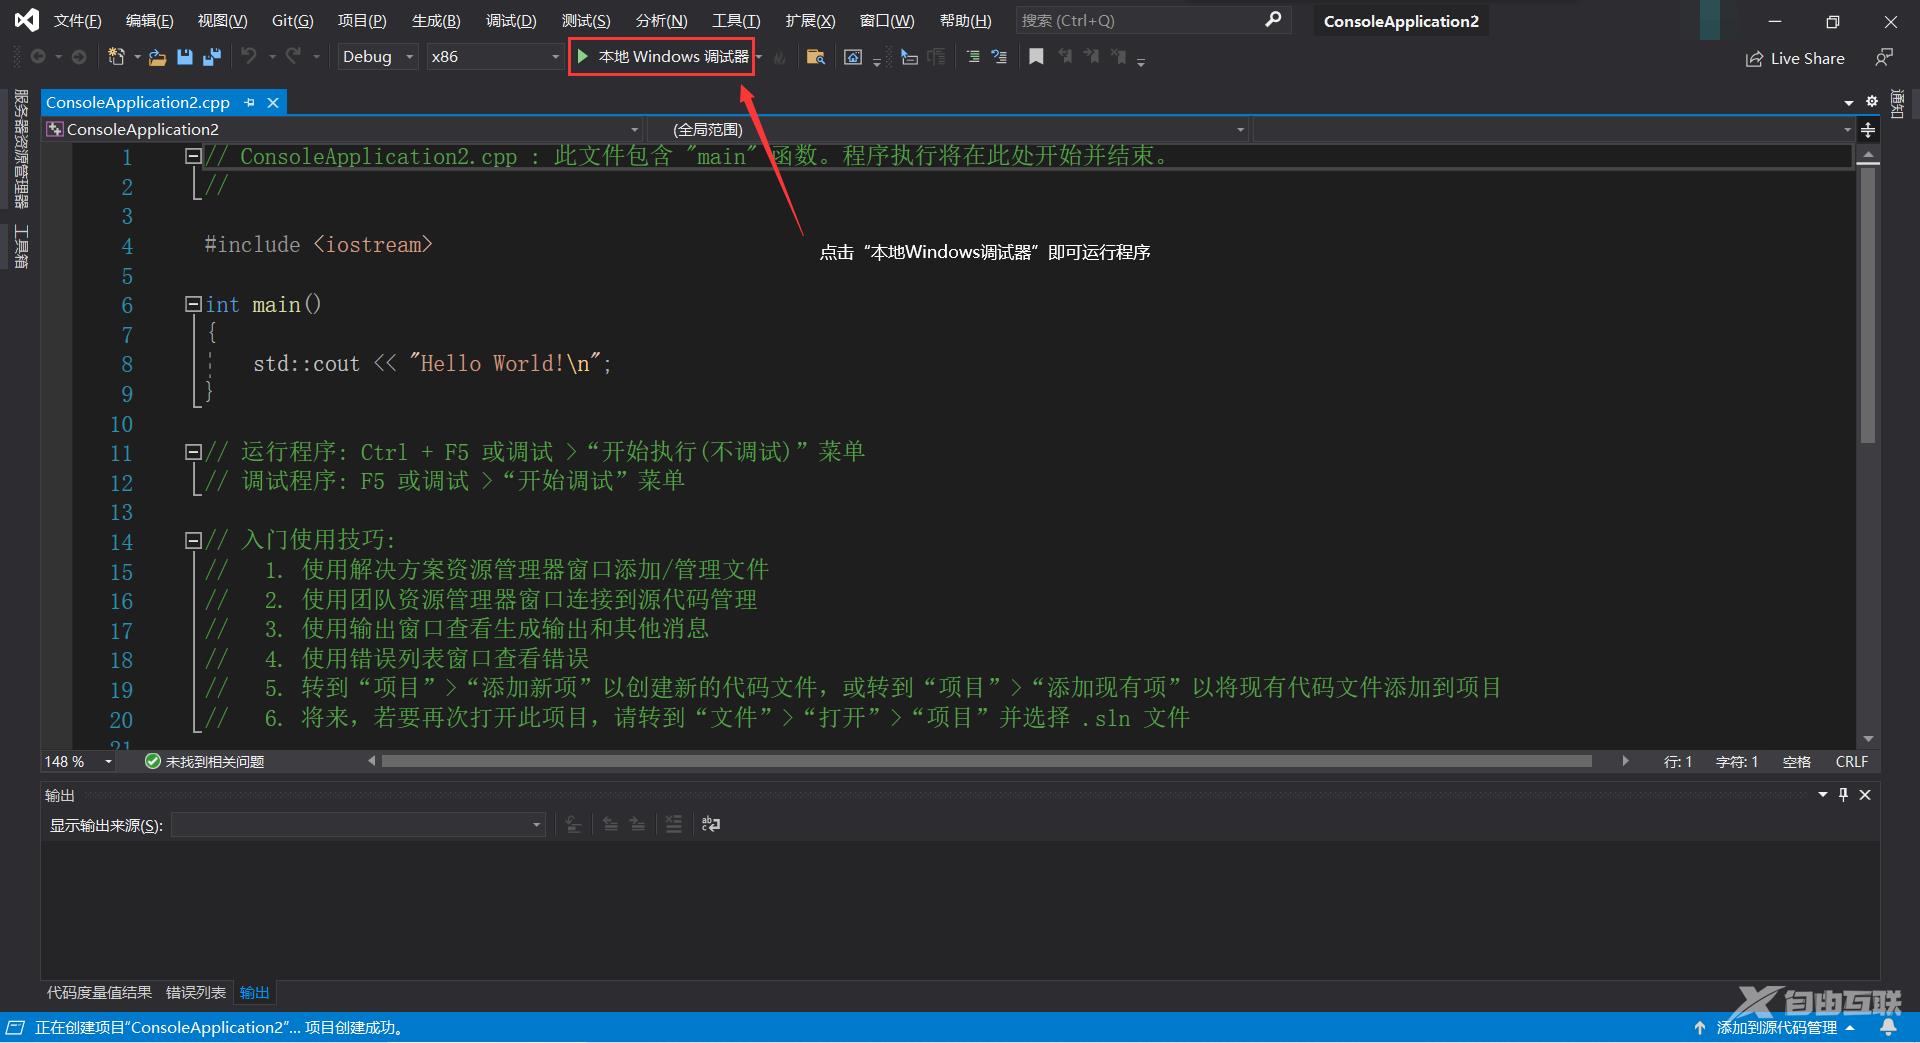Open the 调试(D) menu
Screen dimensions: 1920x1043
(x=511, y=20)
